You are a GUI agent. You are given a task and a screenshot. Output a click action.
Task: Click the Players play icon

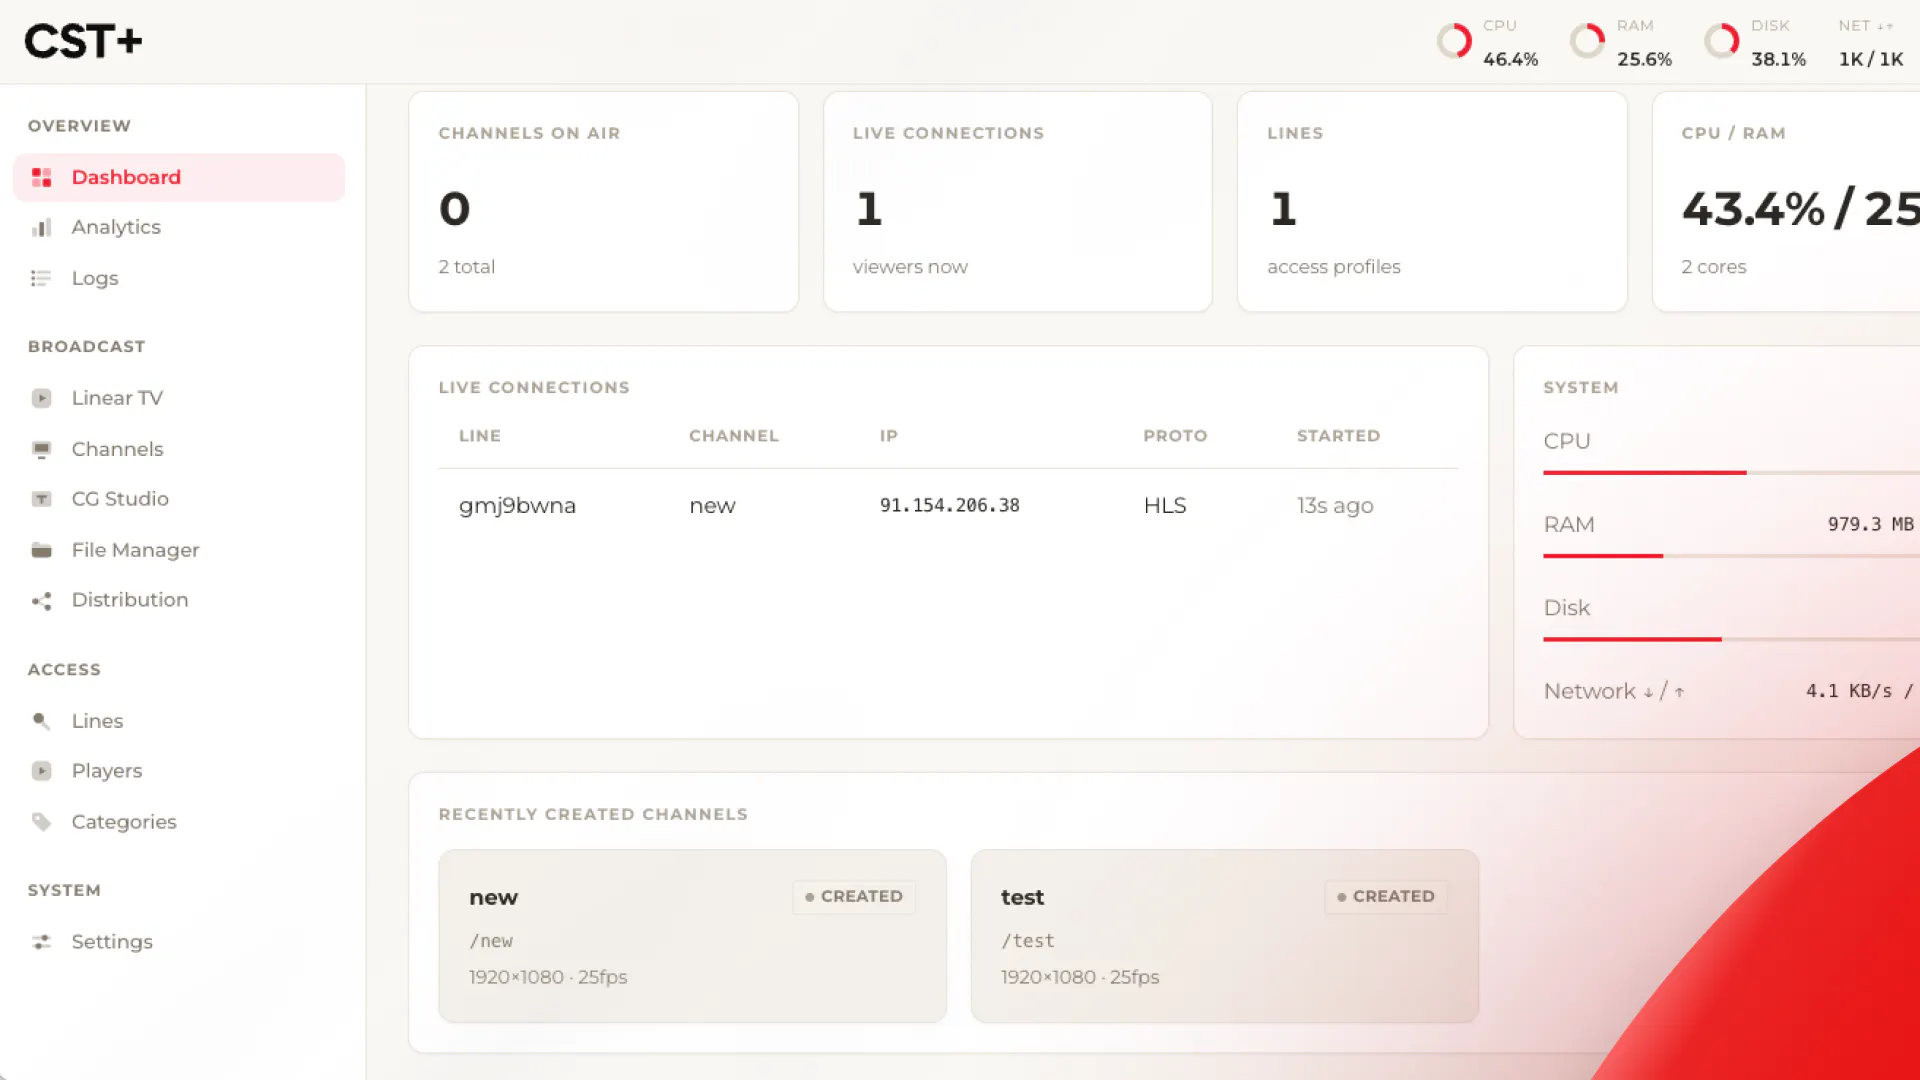pyautogui.click(x=41, y=771)
